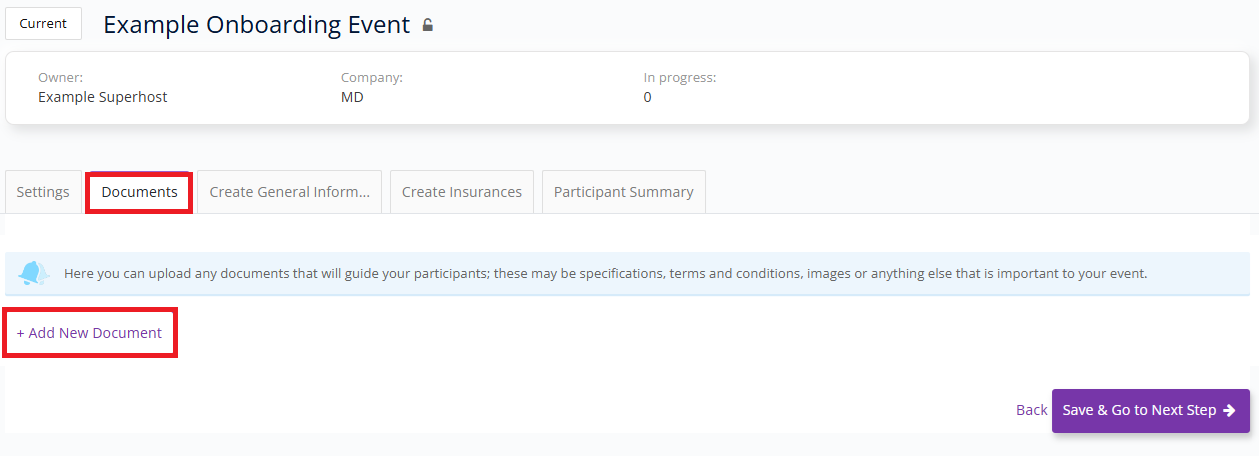Click the MD company value
Screen dimensions: 1259x456
352,97
